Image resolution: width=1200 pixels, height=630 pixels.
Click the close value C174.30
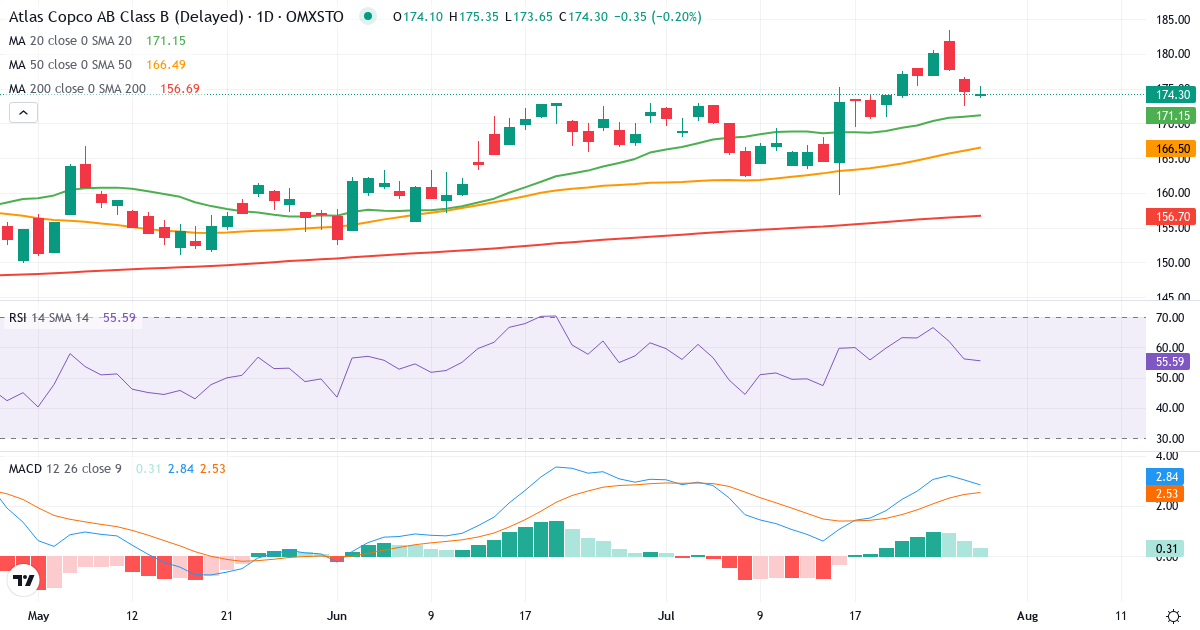coord(585,17)
